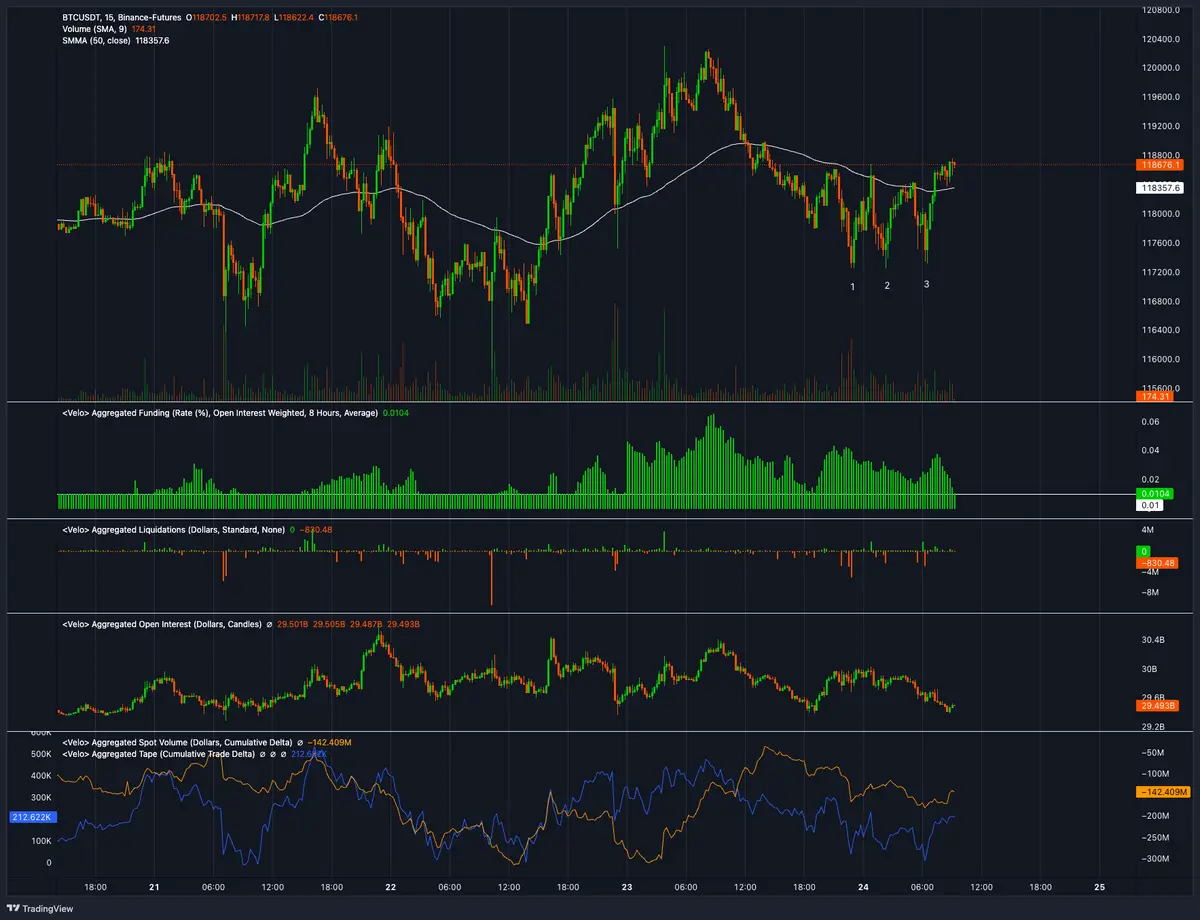
Task: Click the 4M liquidations axis value
Action: [1148, 529]
